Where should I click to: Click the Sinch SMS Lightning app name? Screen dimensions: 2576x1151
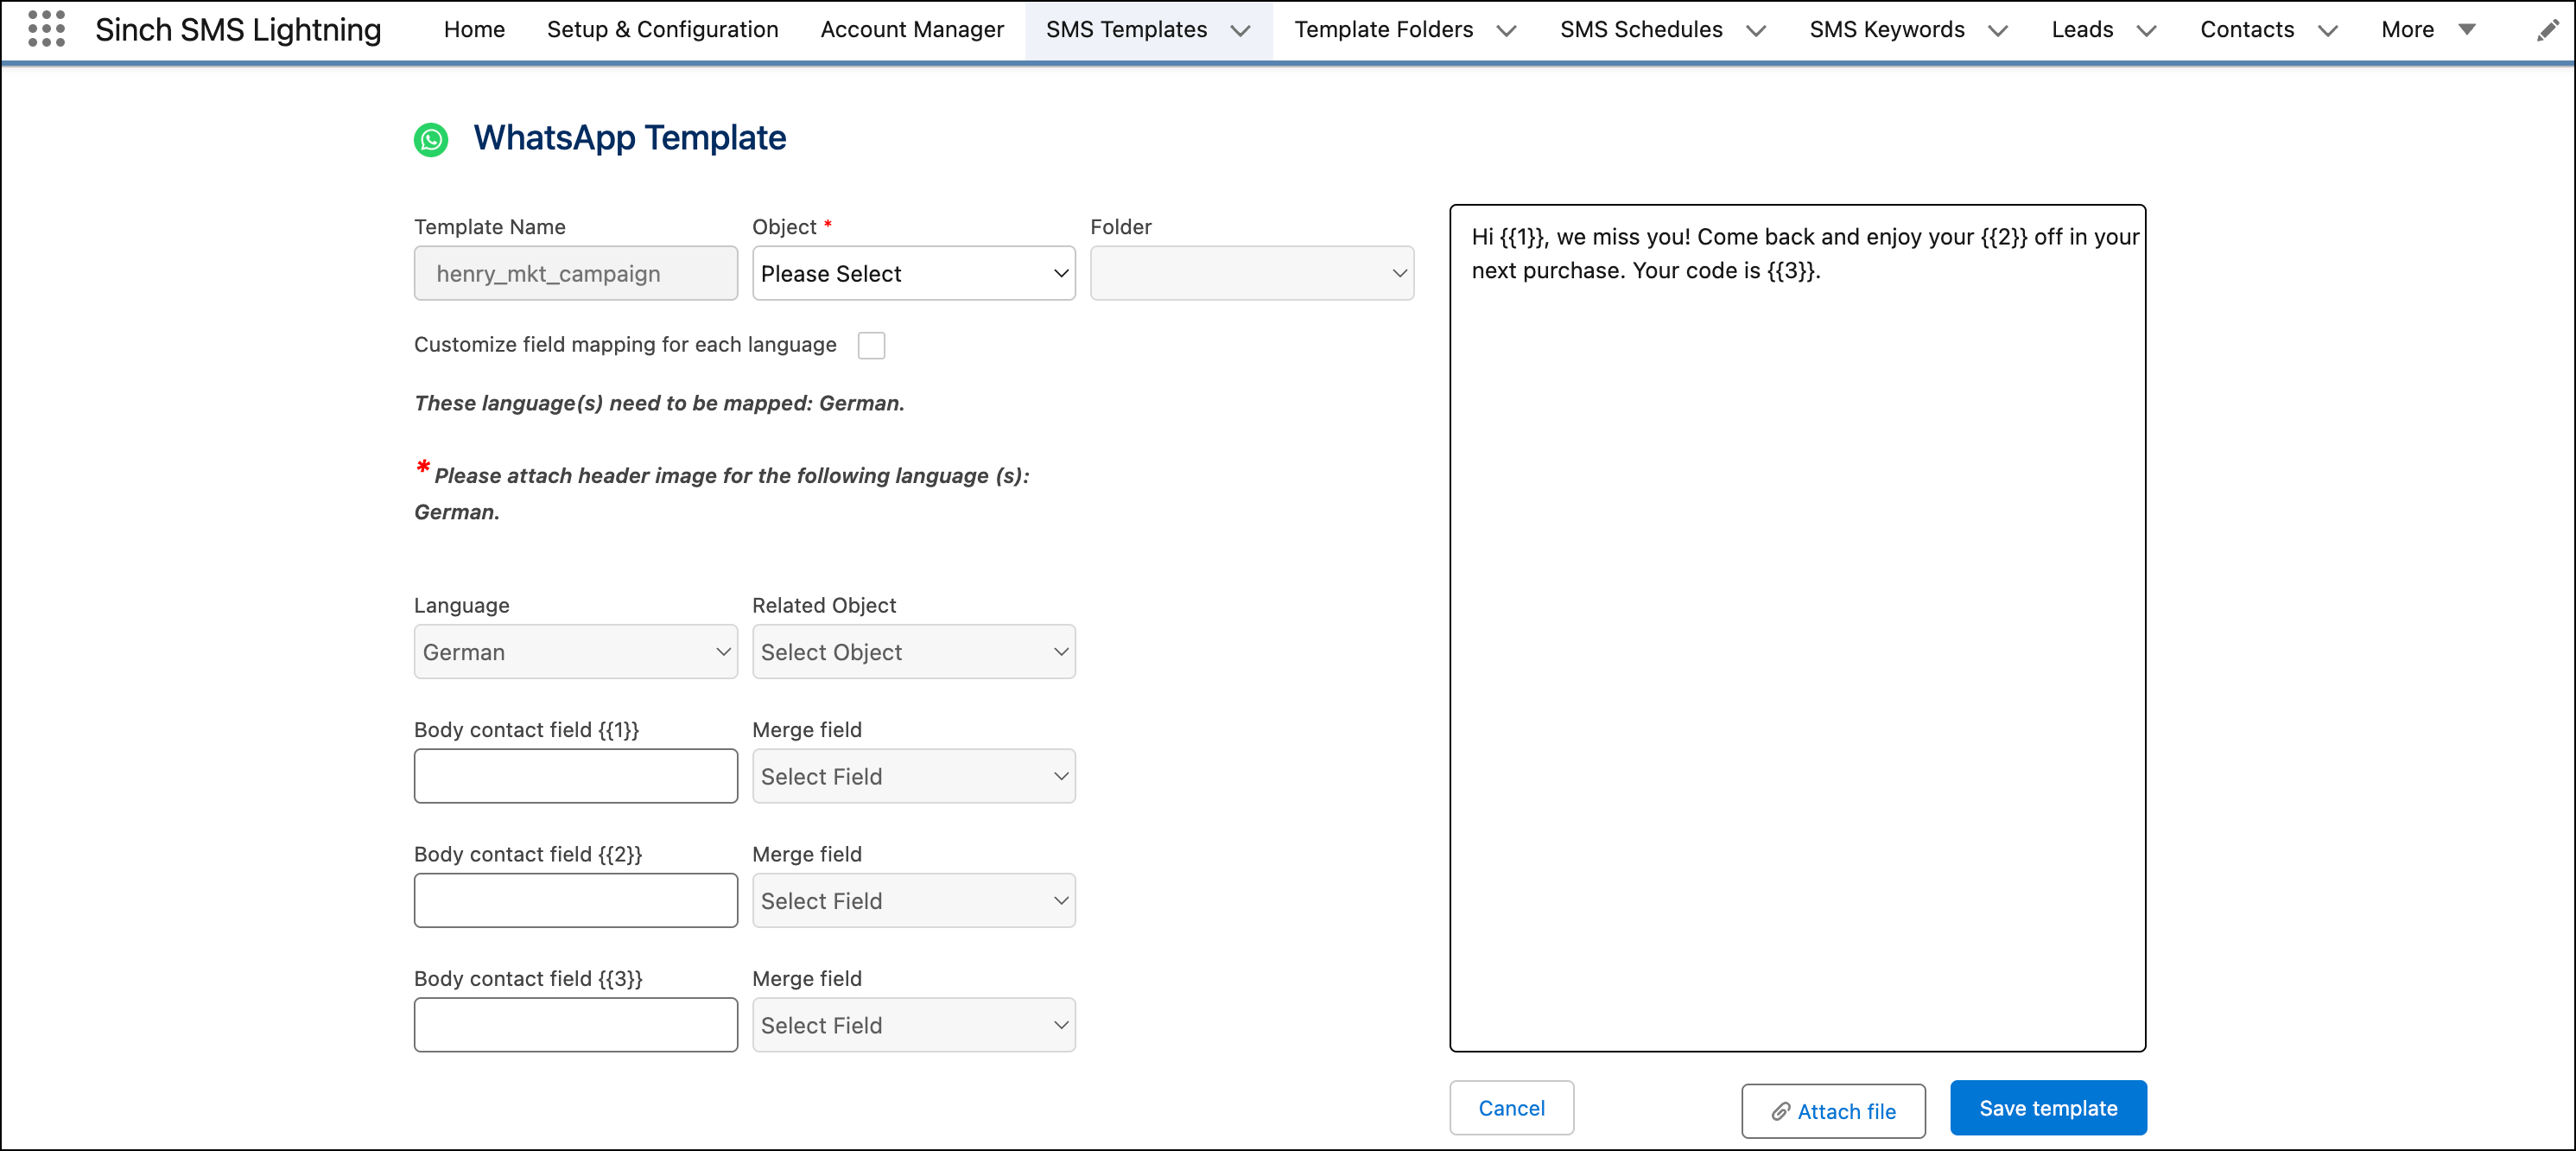[x=237, y=30]
